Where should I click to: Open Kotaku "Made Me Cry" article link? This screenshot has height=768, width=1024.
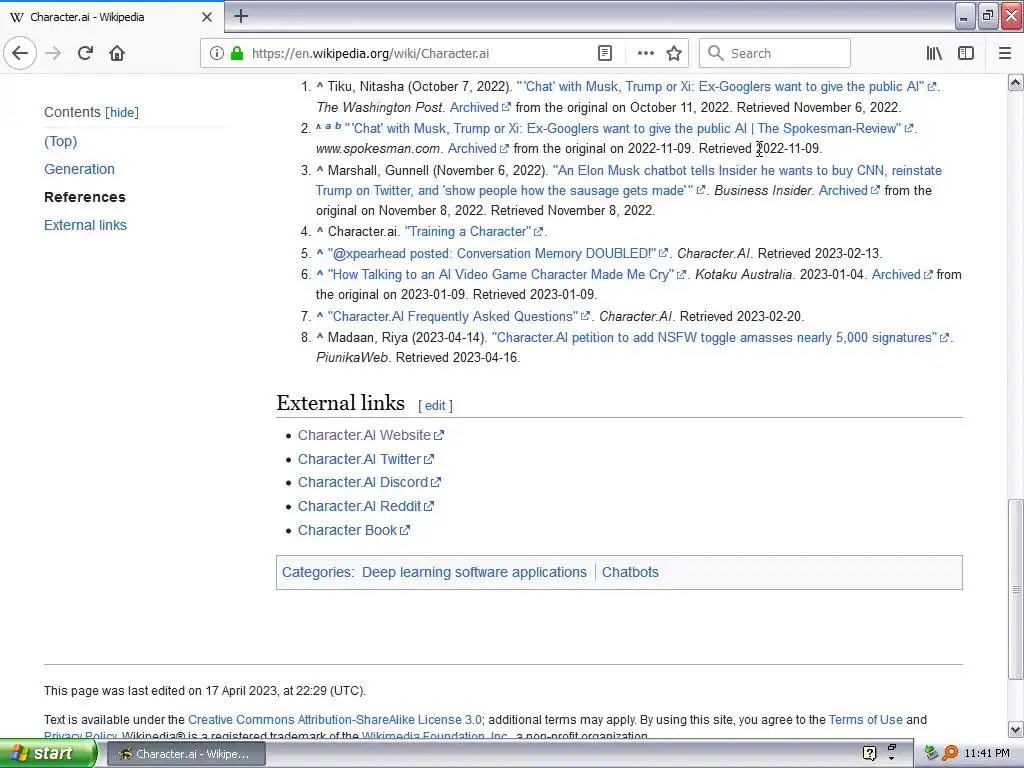[x=507, y=275]
